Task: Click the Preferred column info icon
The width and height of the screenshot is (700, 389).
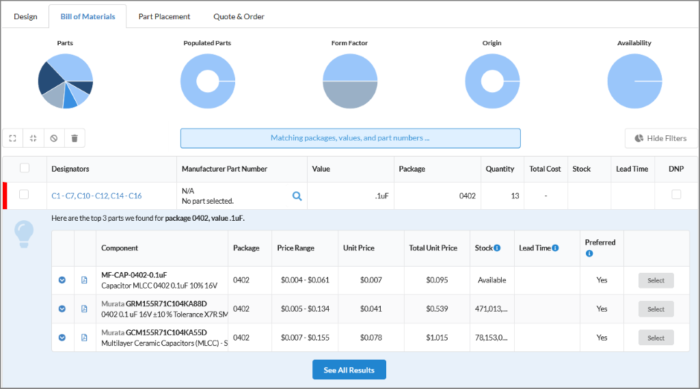Action: (589, 254)
